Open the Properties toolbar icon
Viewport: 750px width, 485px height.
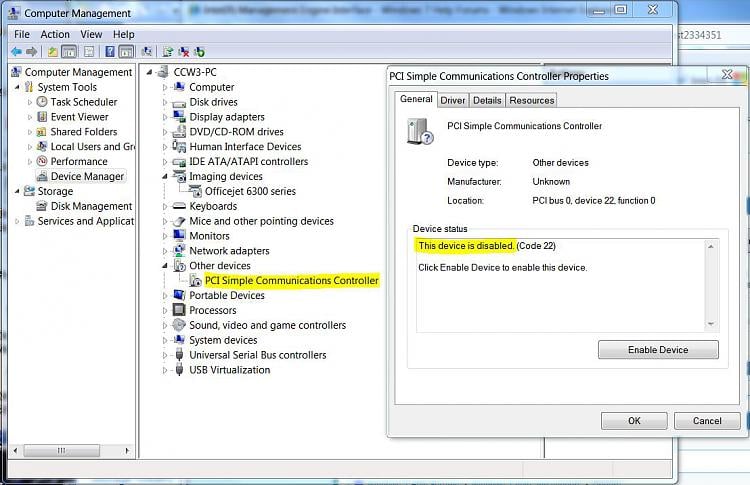click(x=88, y=52)
